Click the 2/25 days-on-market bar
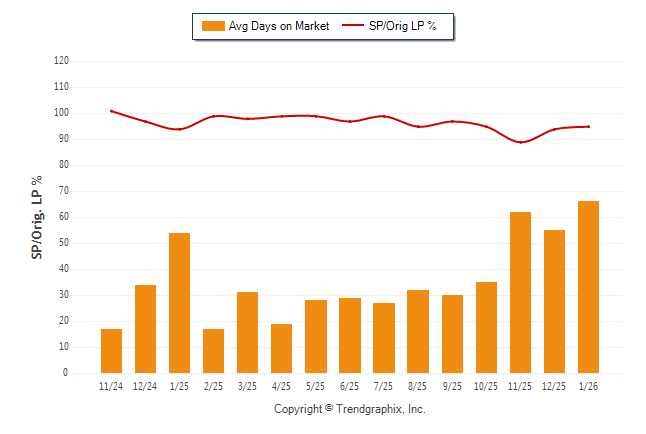This screenshot has width=646, height=434. 214,351
